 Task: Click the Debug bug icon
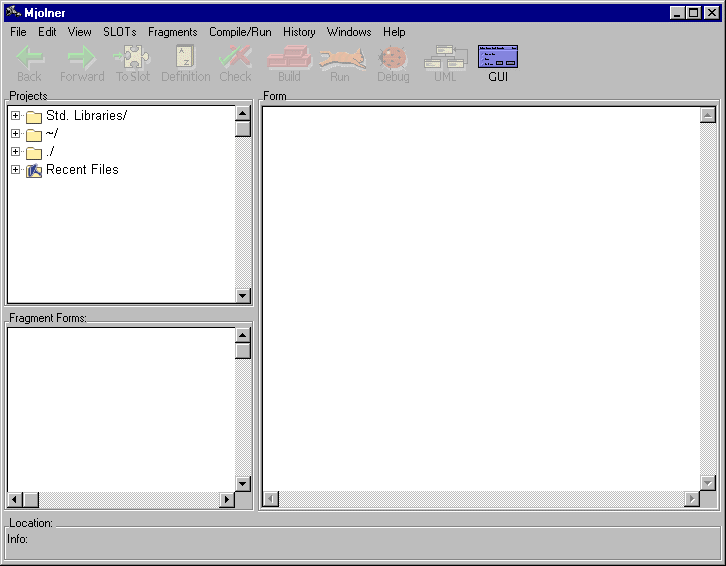click(x=393, y=58)
